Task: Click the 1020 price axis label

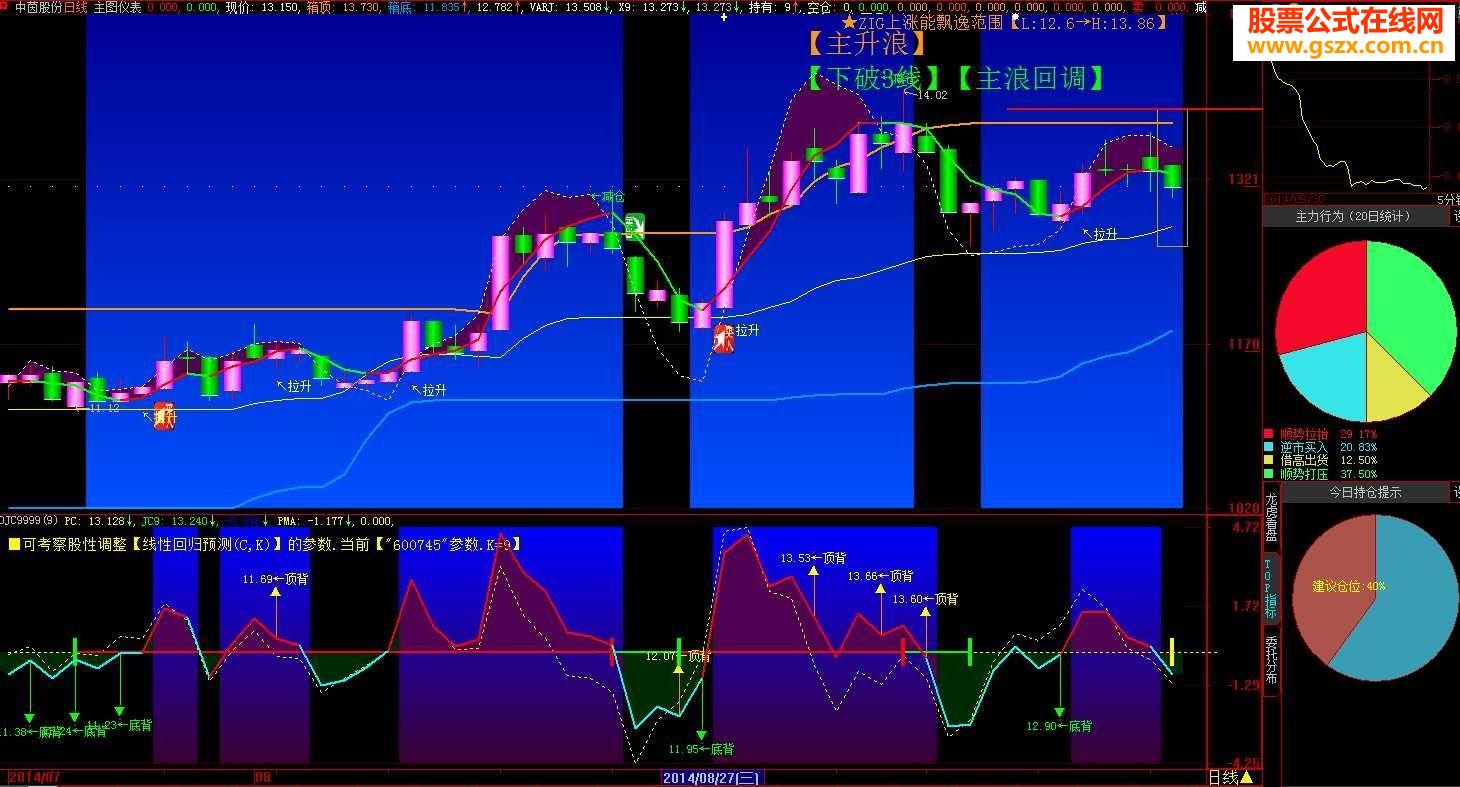Action: [x=1243, y=508]
